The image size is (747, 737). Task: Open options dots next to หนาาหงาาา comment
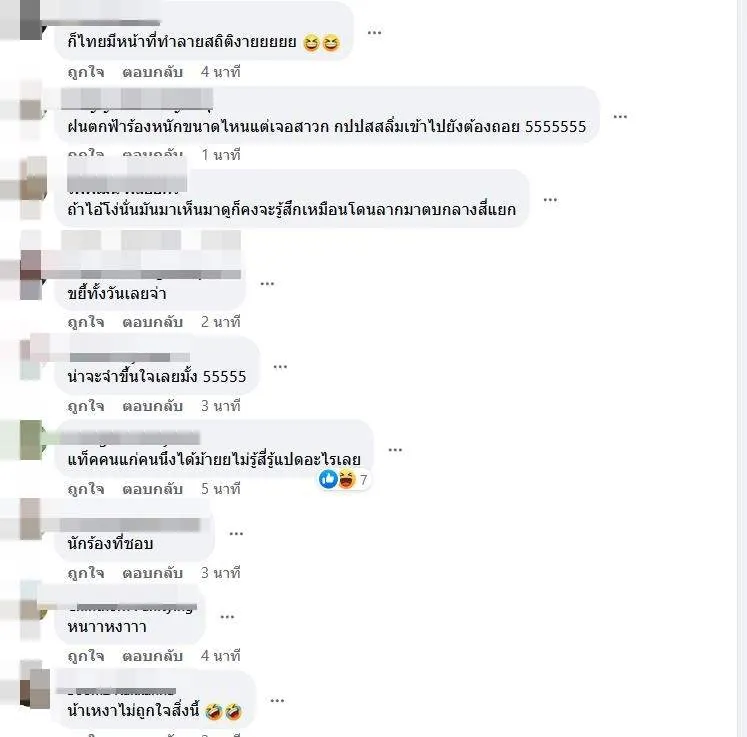(227, 617)
